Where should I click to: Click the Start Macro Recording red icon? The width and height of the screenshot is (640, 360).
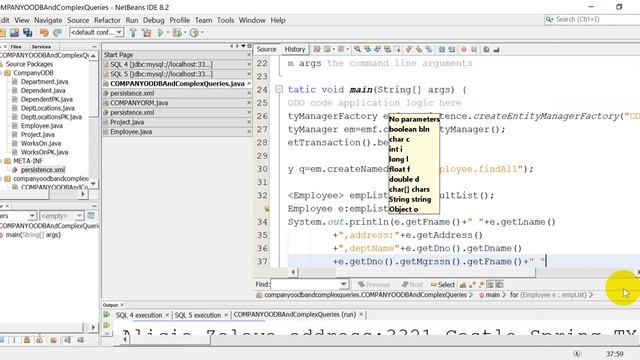(464, 49)
